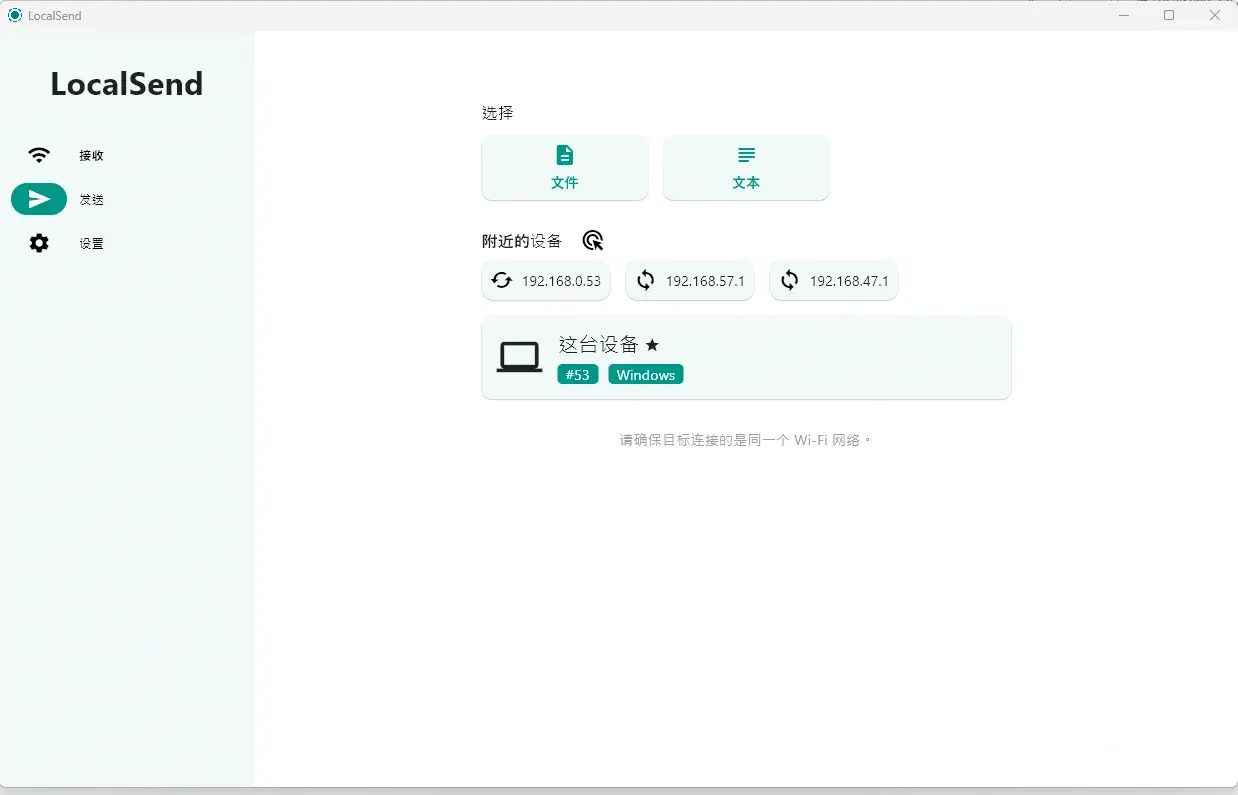Select the 接收 (Receive) wifi icon

(x=38, y=155)
